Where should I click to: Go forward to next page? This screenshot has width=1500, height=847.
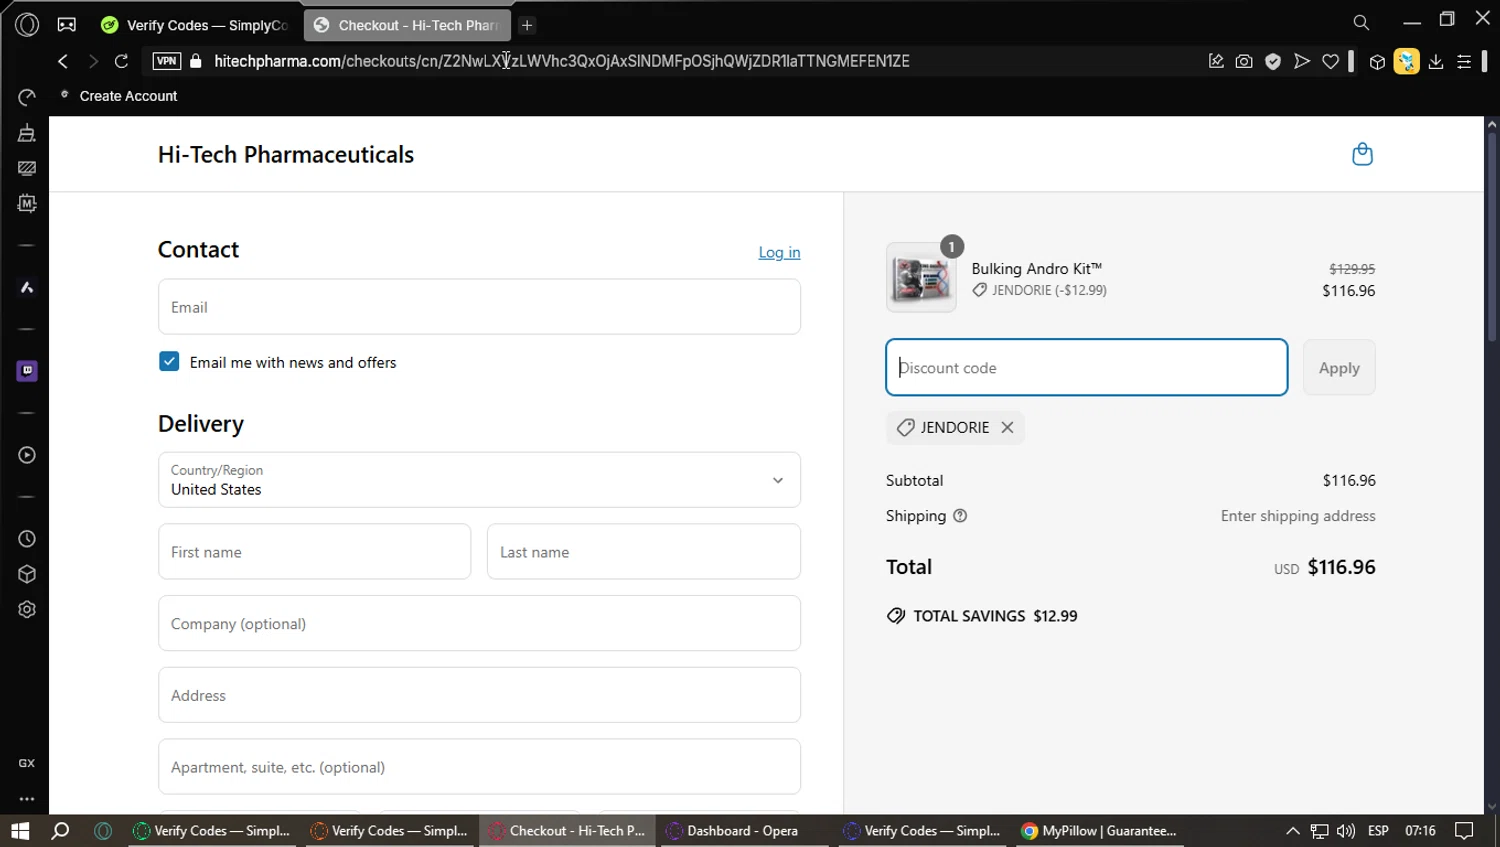[x=92, y=61]
